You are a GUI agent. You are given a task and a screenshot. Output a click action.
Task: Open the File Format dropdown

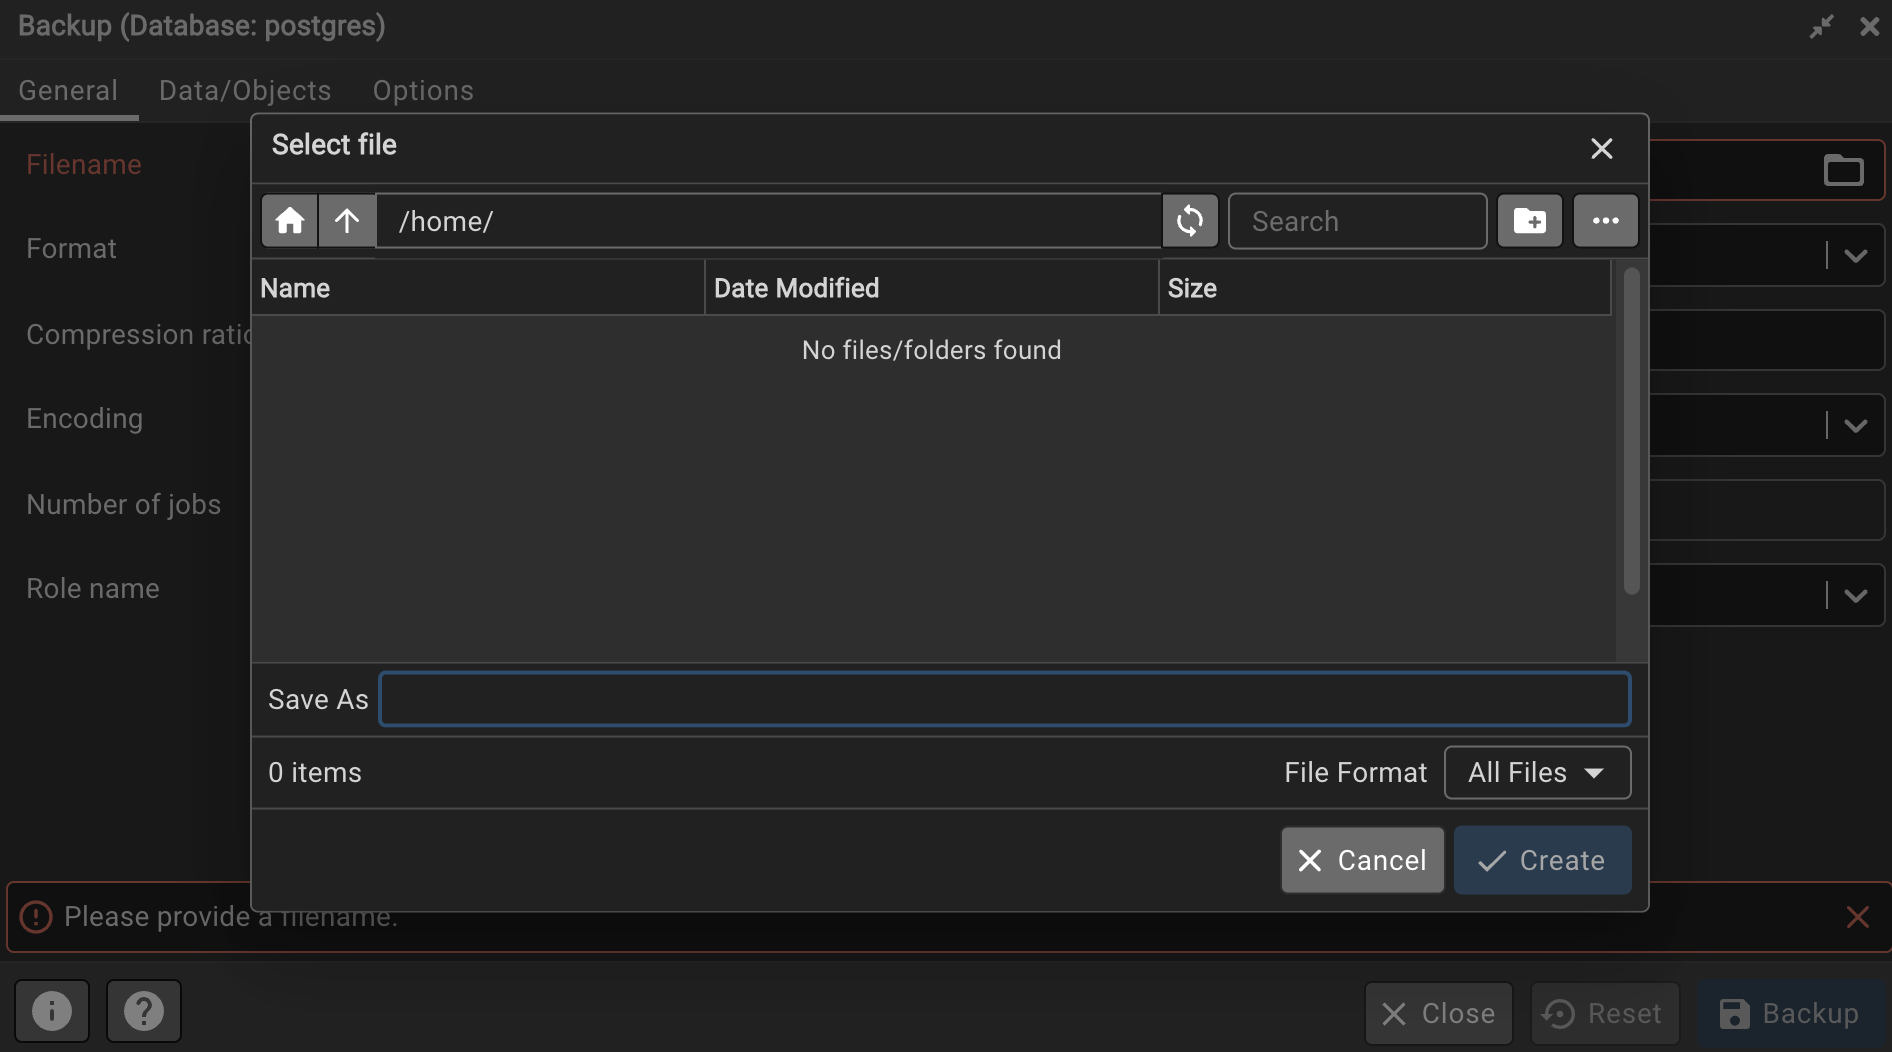tap(1537, 772)
